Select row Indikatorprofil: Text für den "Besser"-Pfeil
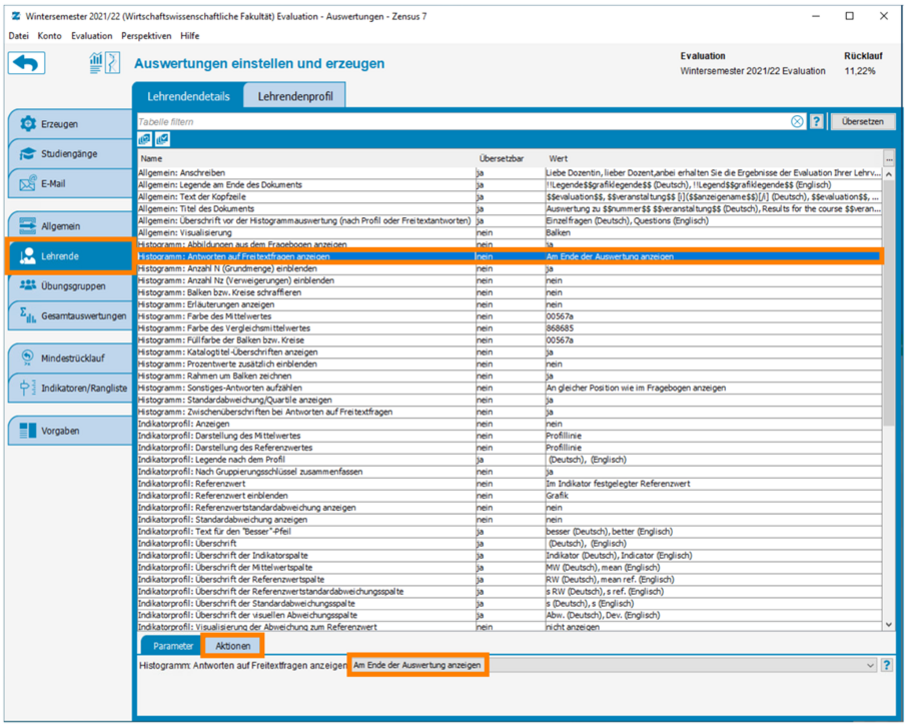 (510, 532)
